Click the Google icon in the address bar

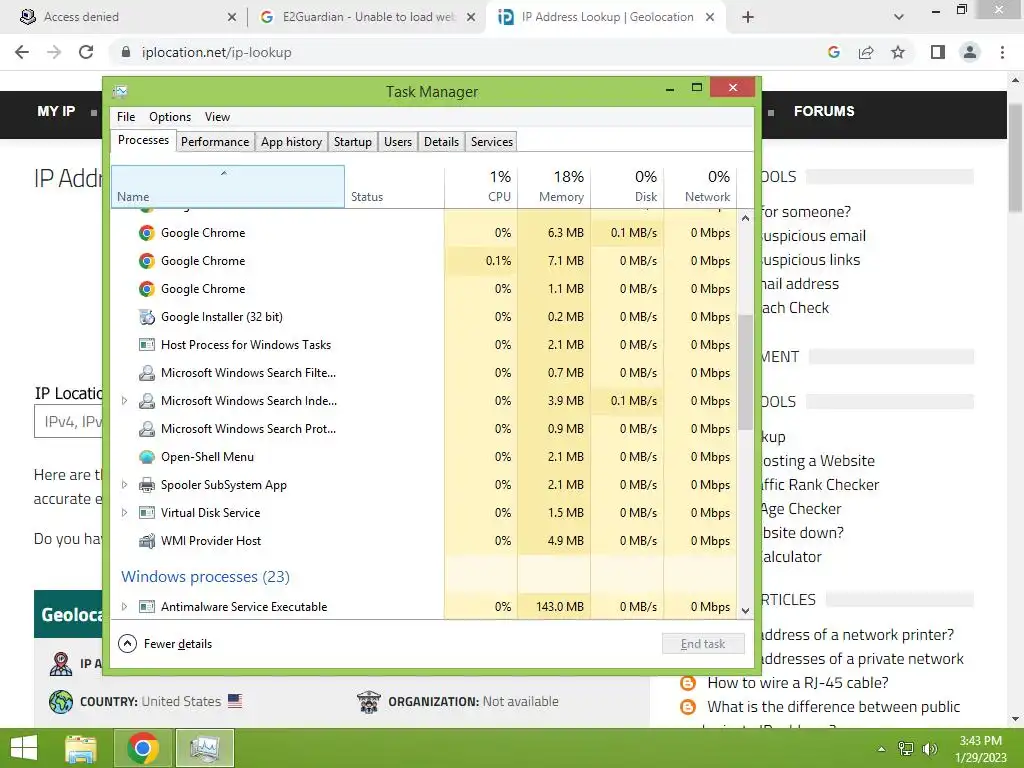[833, 52]
